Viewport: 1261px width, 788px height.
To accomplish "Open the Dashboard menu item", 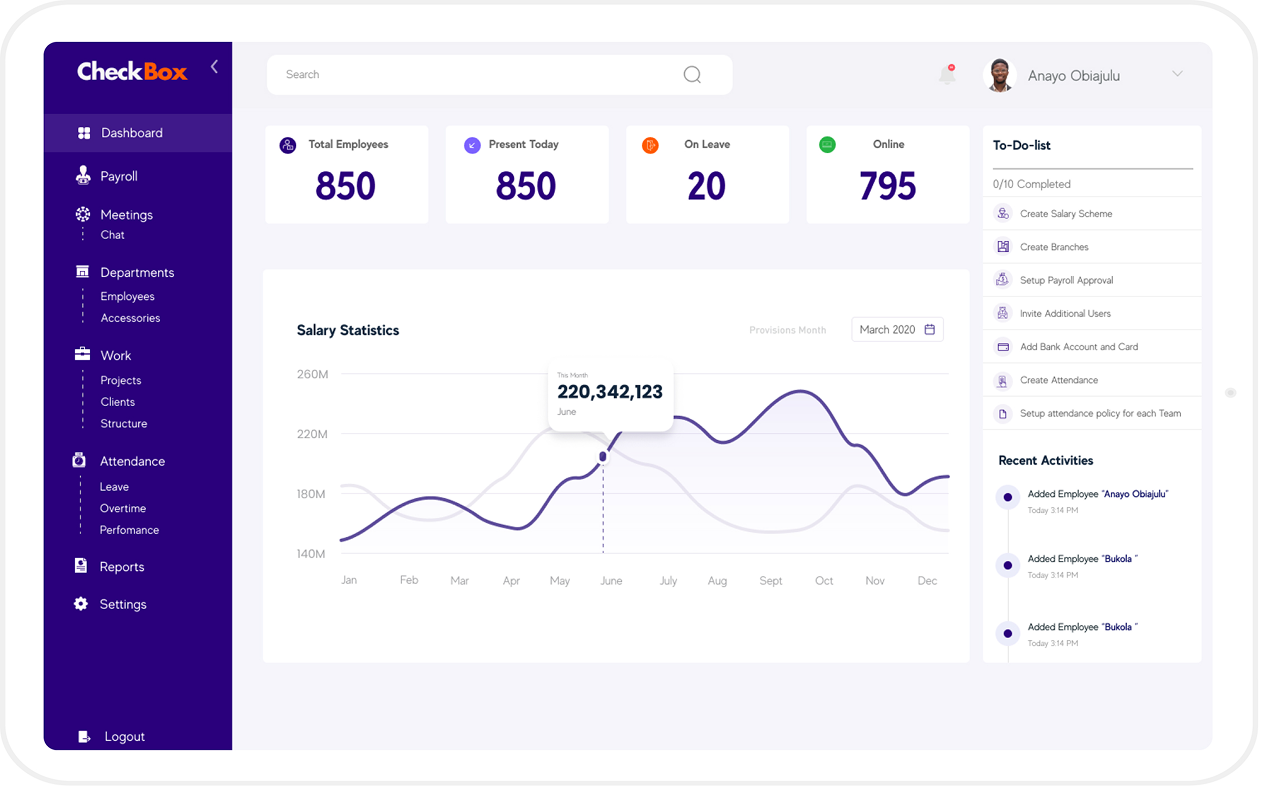I will [x=131, y=133].
